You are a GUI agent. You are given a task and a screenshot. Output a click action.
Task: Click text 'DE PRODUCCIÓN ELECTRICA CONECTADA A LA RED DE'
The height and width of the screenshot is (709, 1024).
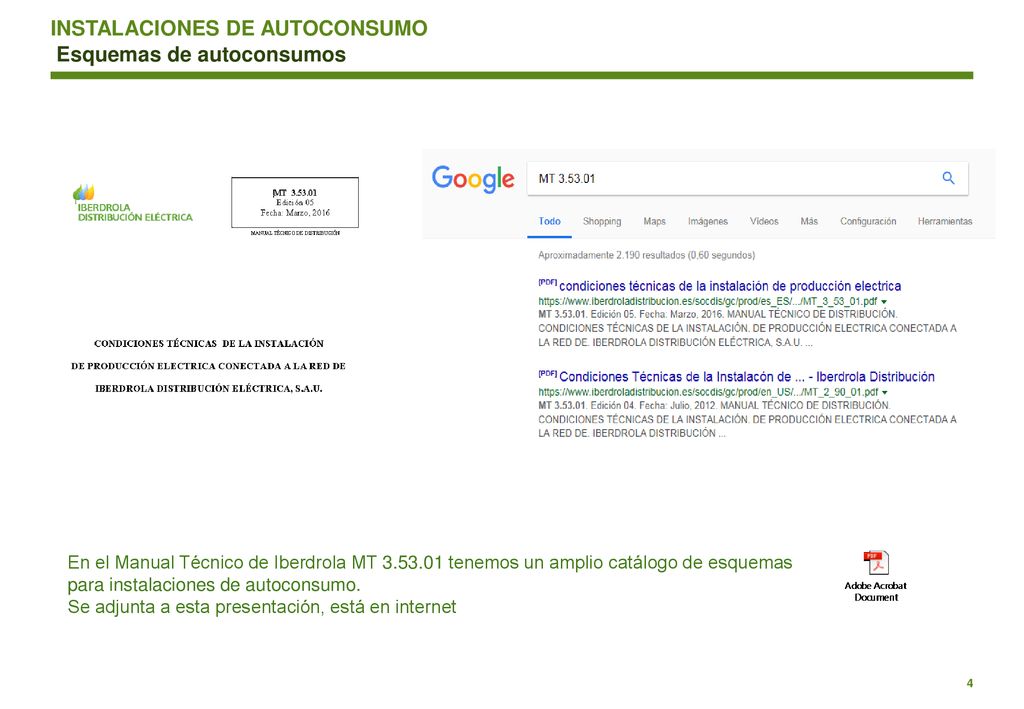pos(208,366)
